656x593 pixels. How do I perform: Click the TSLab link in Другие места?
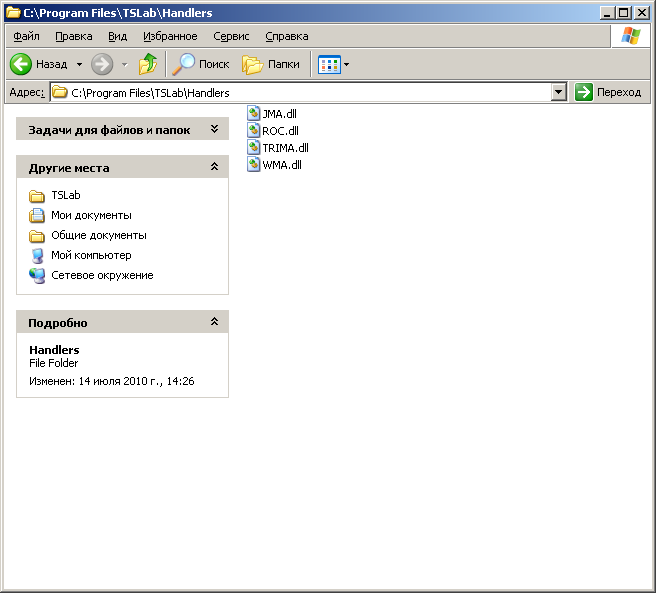click(66, 195)
